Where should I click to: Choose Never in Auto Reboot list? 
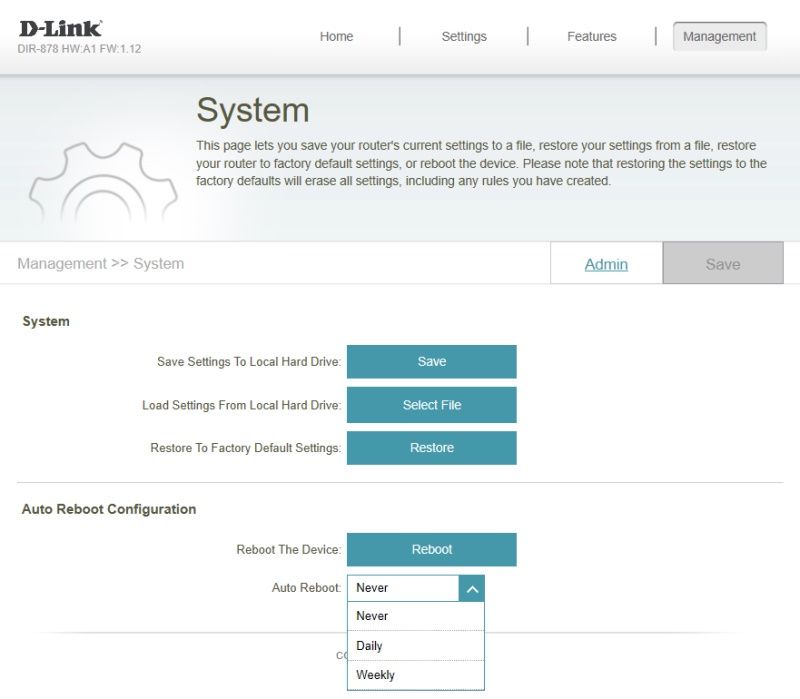416,616
